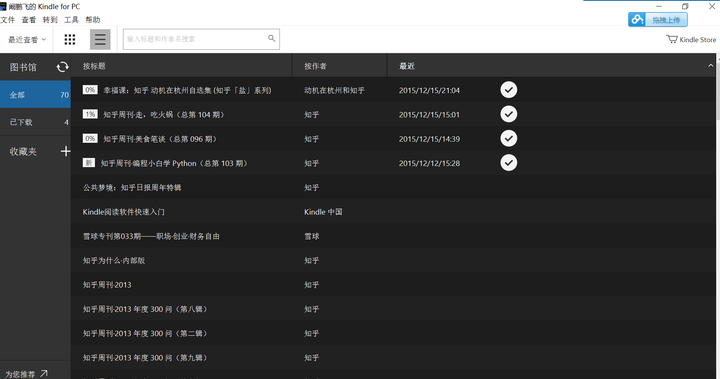Screen dimensions: 720x379
Task: Click the cloud upload button
Action: point(658,19)
